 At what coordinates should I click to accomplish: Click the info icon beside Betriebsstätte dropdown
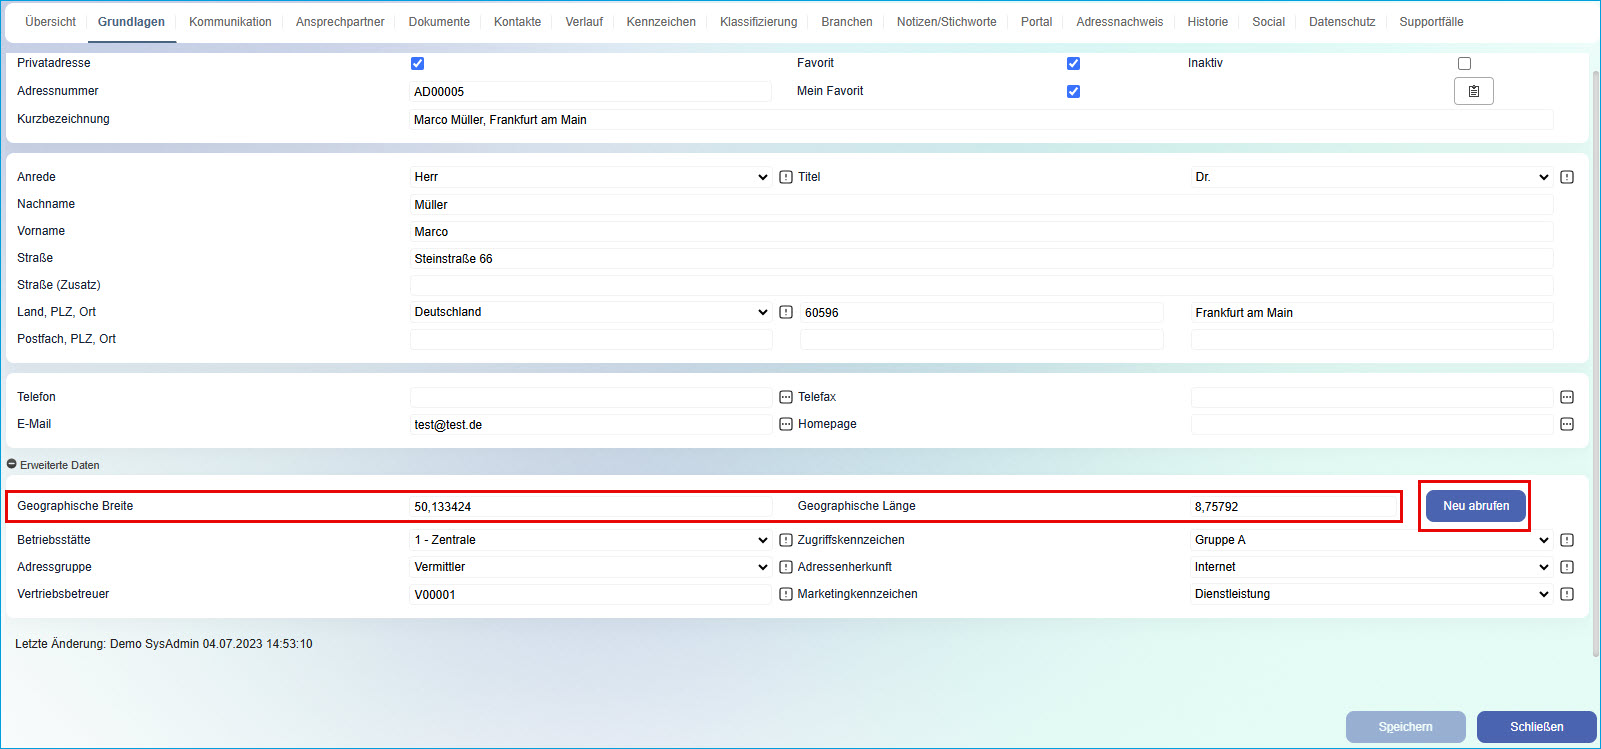pos(786,540)
